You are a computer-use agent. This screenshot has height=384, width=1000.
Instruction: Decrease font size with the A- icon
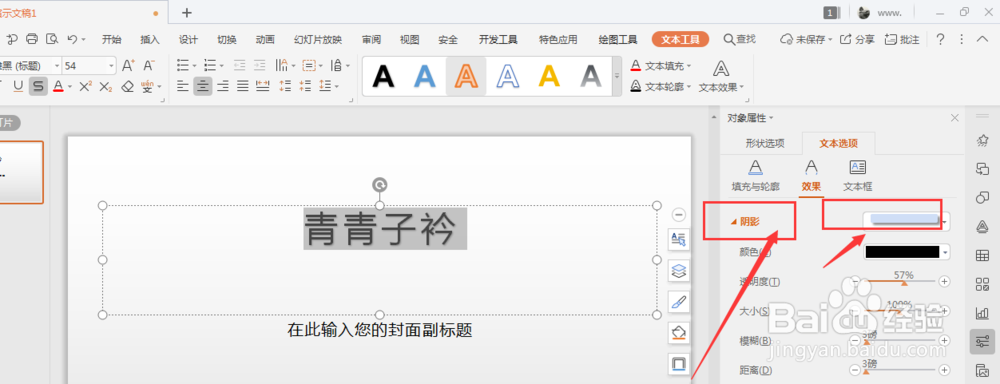tap(149, 66)
